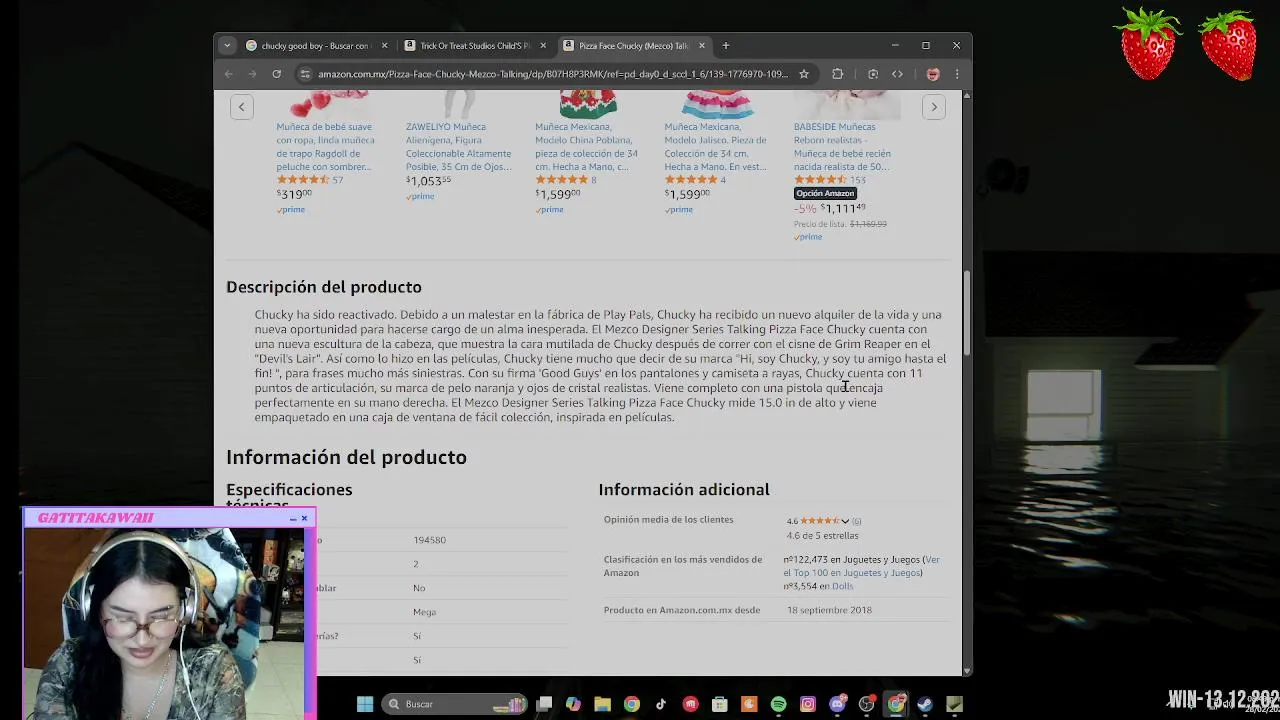Viewport: 1280px width, 720px height.
Task: Open Muñeca de bebé suave con ropa product
Action: (x=325, y=147)
